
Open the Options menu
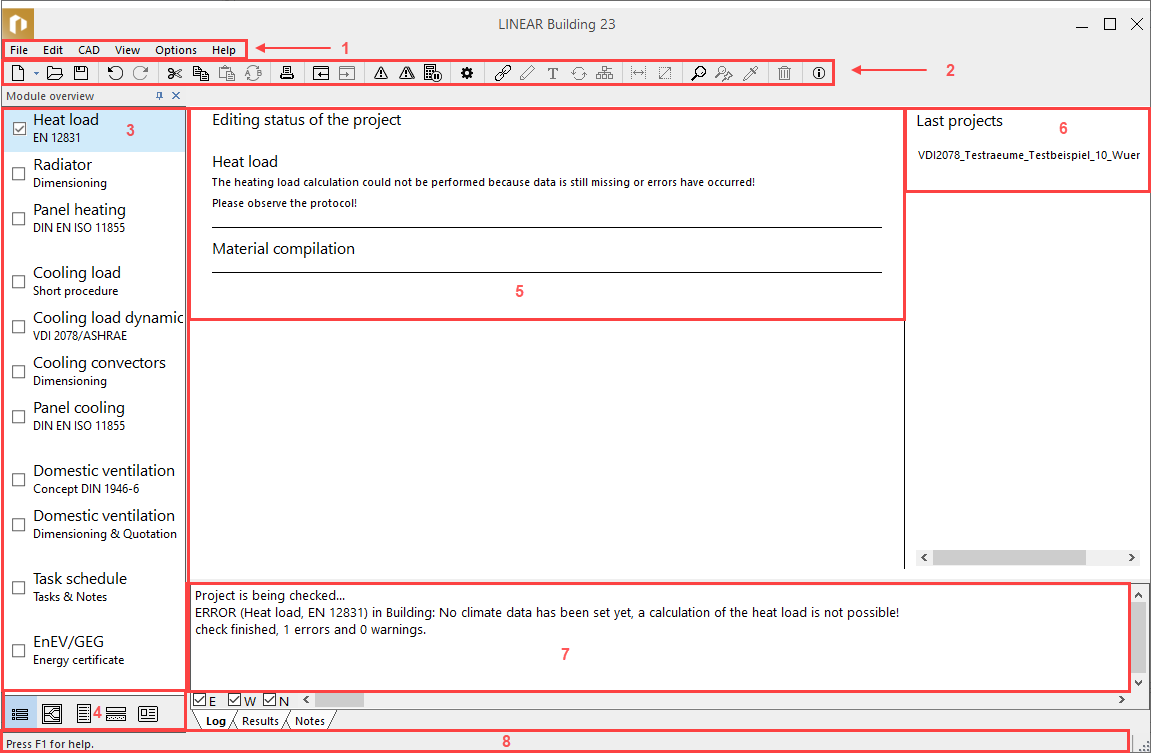click(x=176, y=50)
